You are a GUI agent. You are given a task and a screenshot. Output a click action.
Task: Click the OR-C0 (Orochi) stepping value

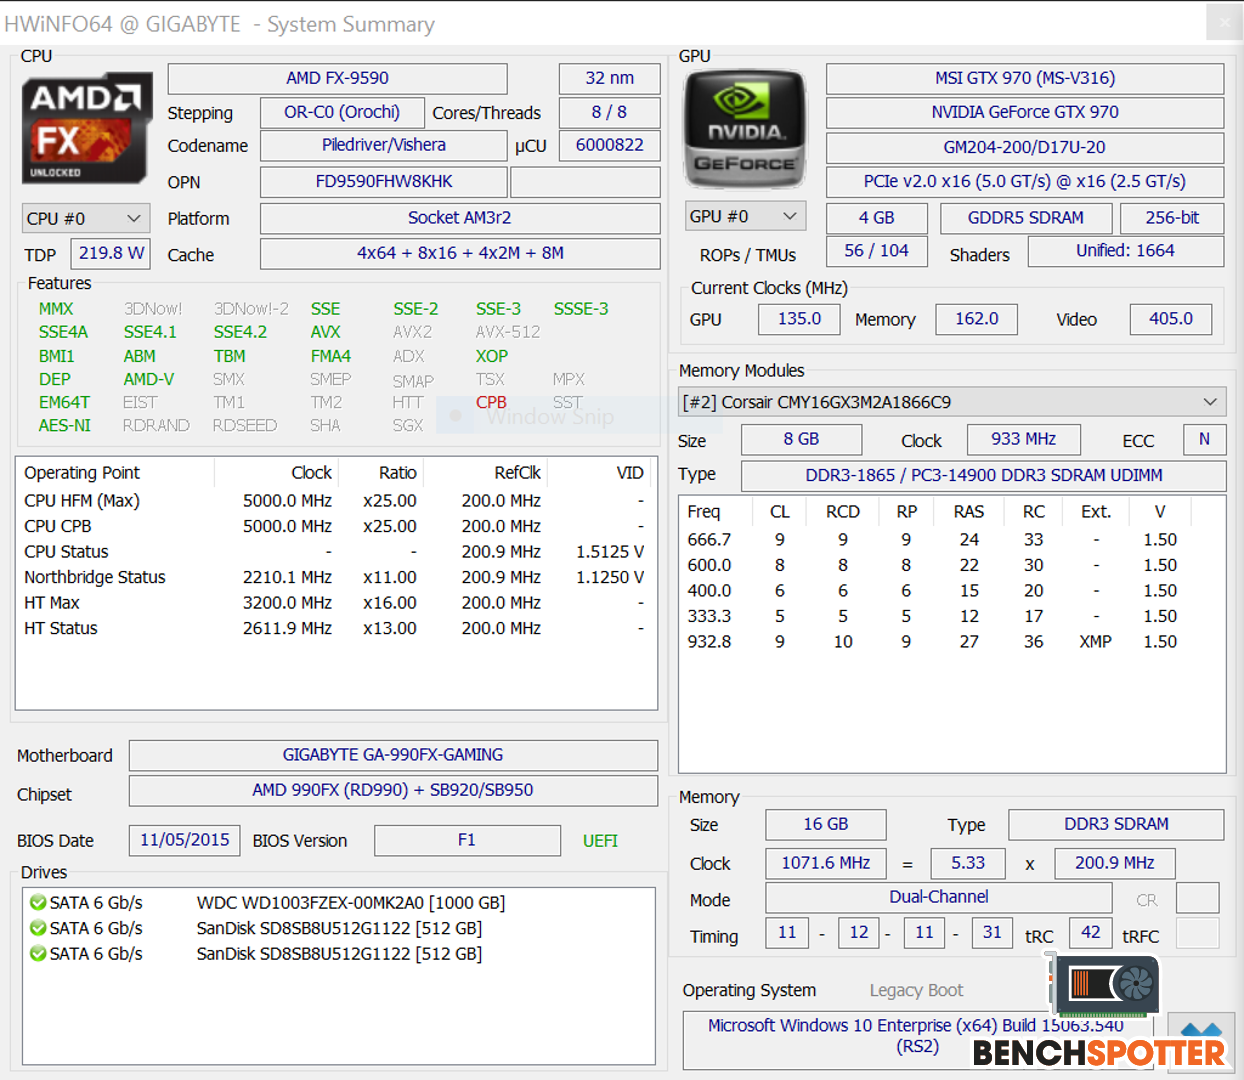point(342,112)
